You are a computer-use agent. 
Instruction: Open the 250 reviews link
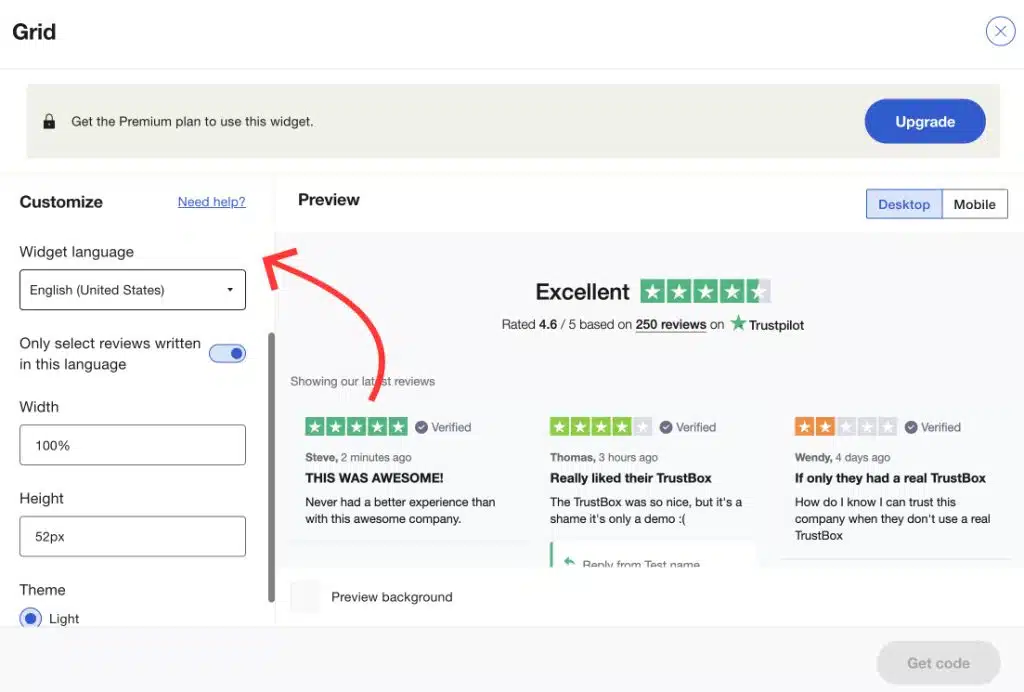coord(671,325)
